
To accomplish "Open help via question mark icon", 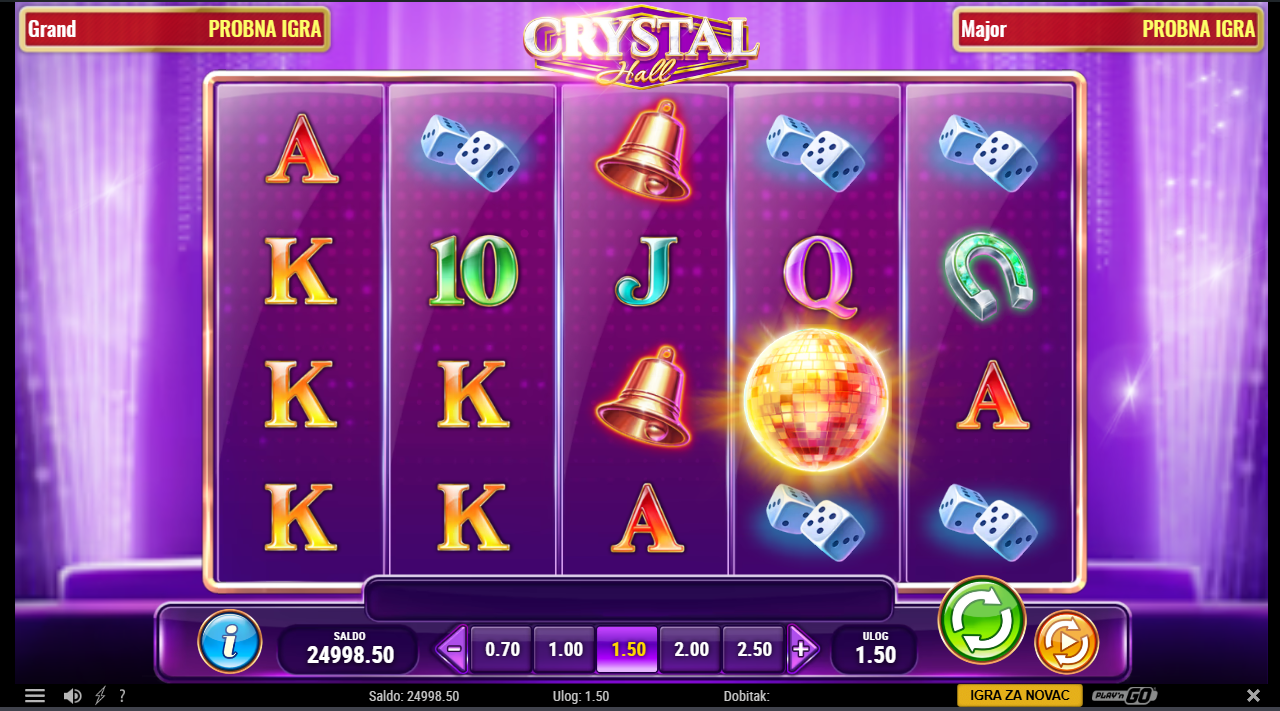I will [x=122, y=696].
